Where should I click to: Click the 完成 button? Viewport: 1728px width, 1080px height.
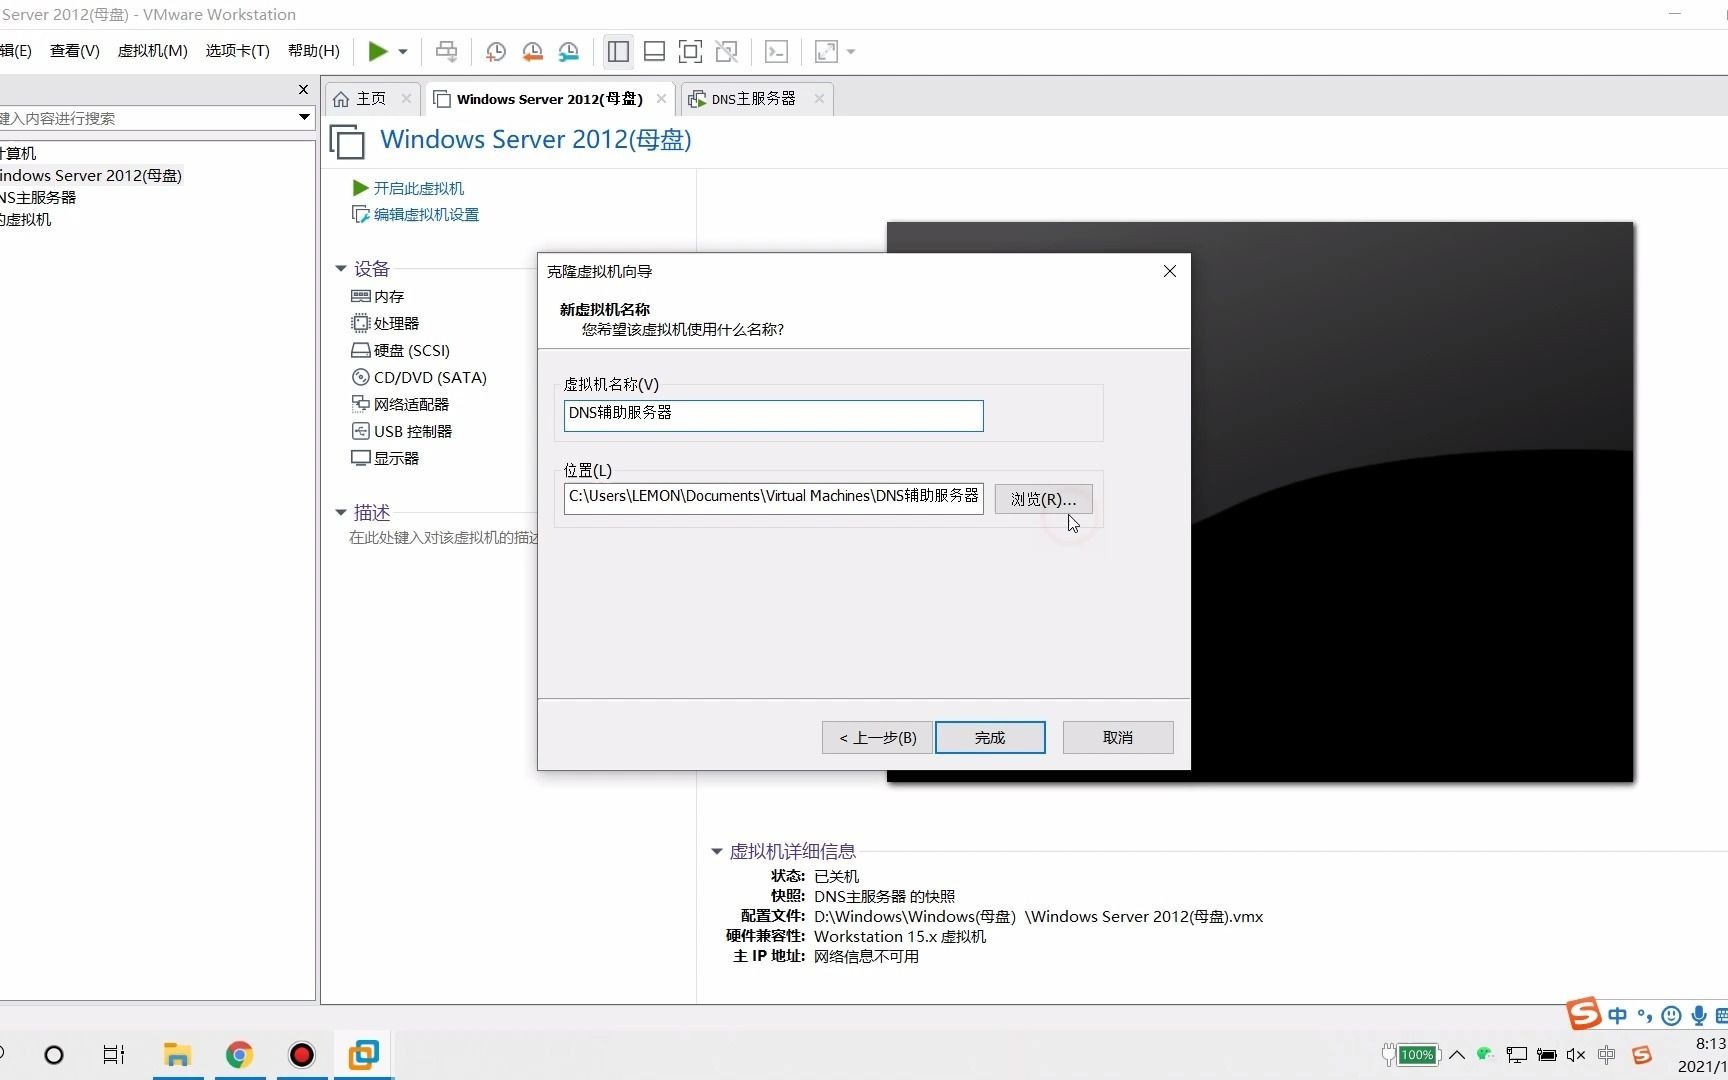click(x=990, y=737)
